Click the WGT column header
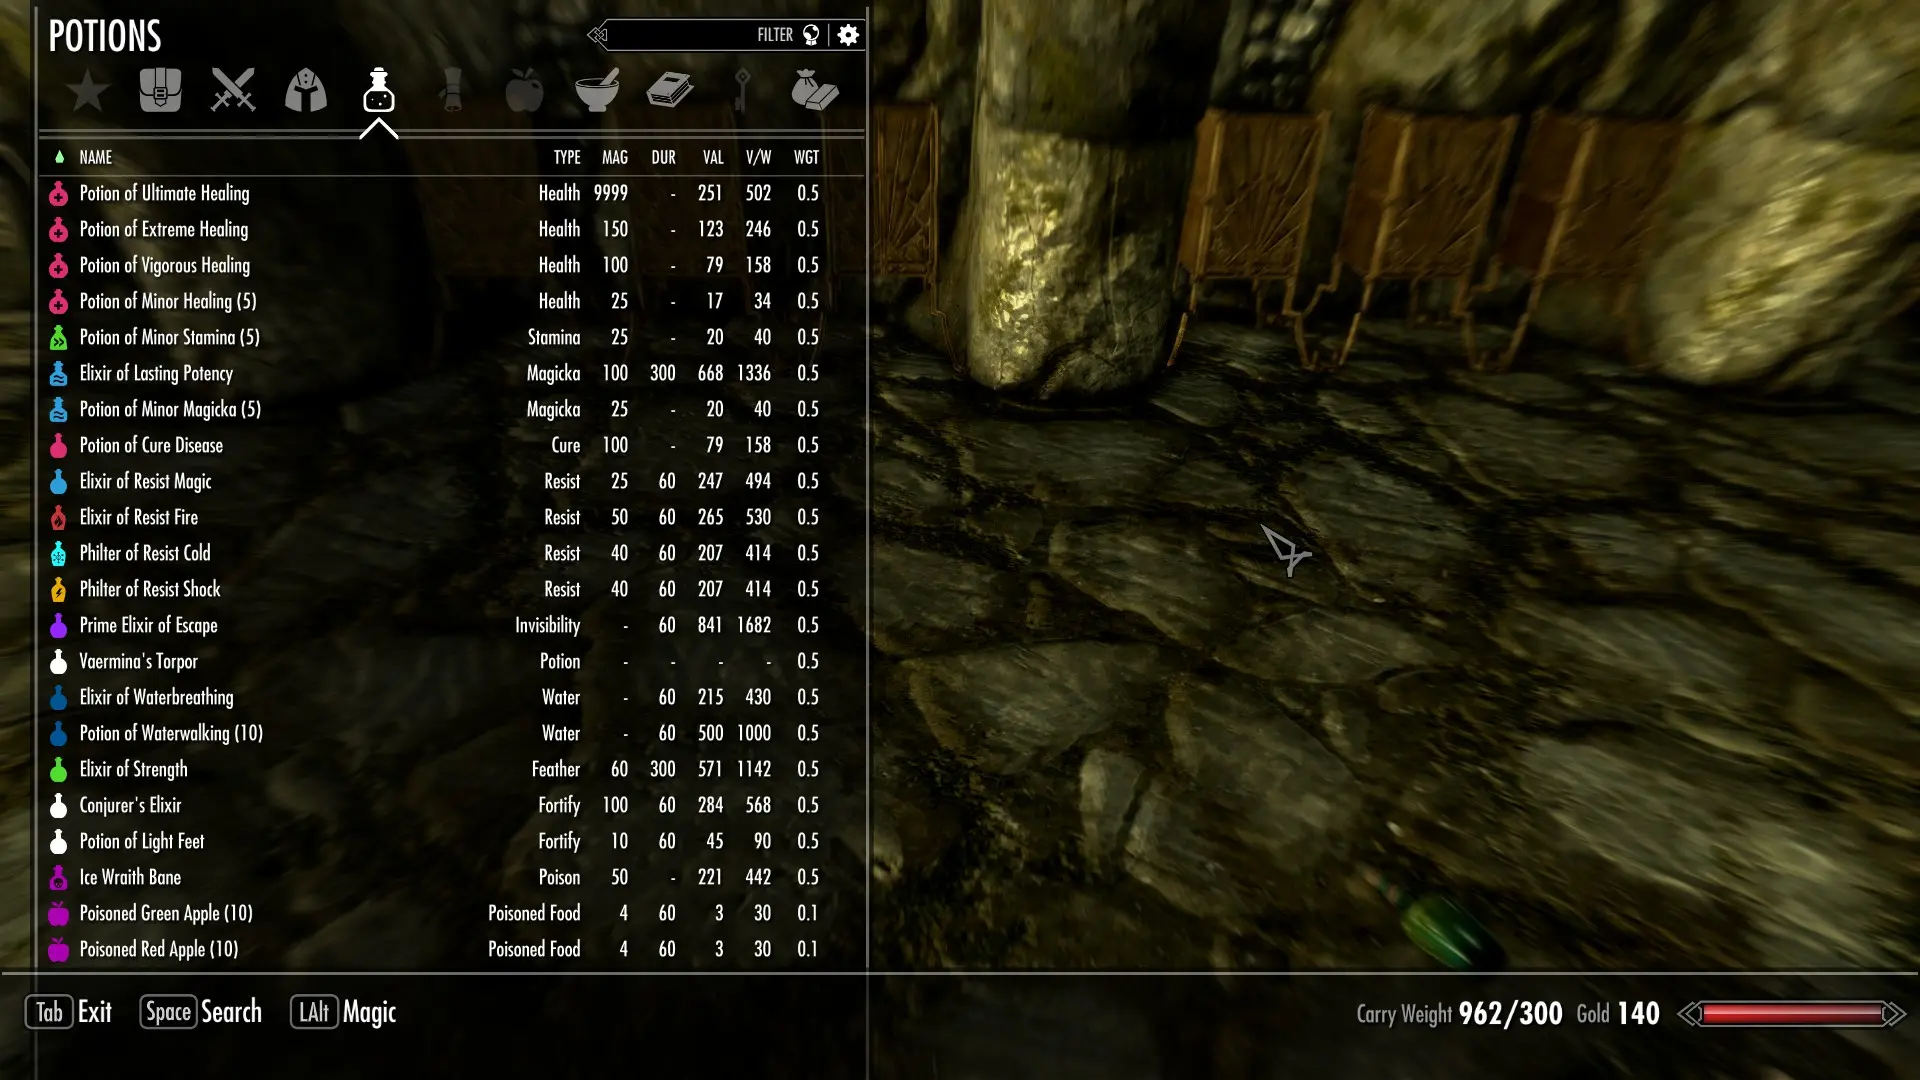The image size is (1920, 1080). 806,157
